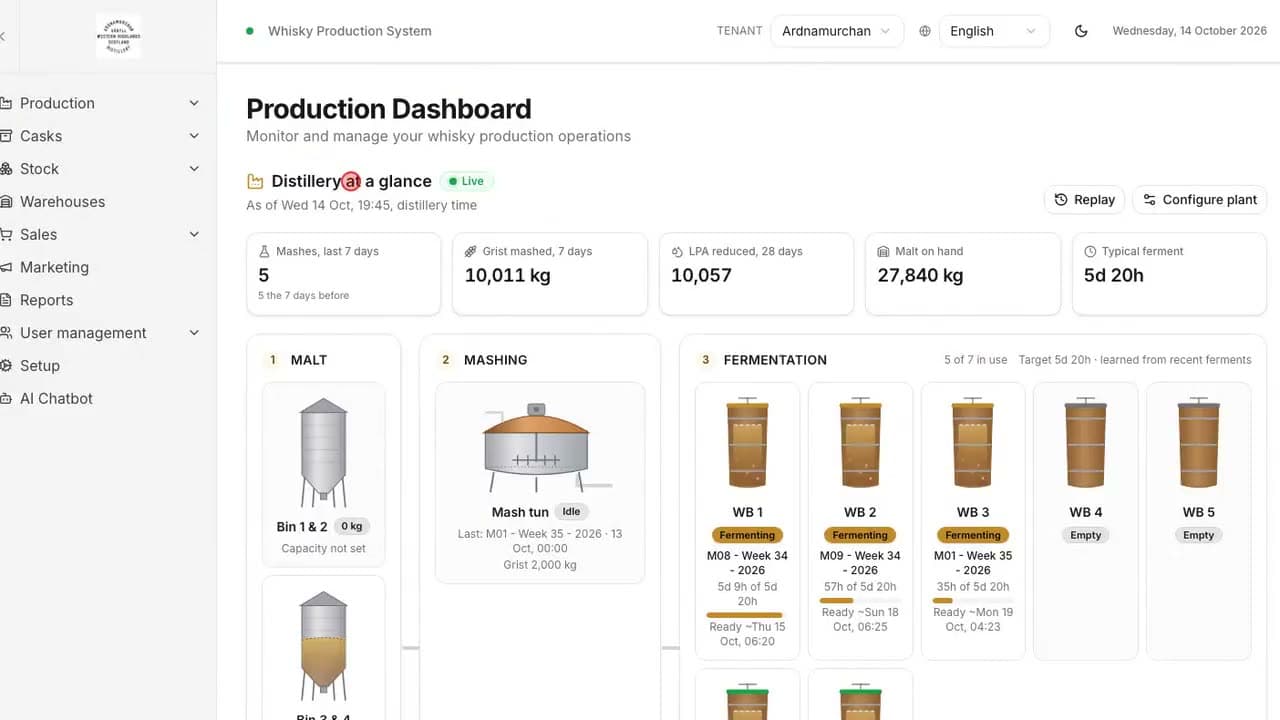Click the 27,840 kg malt value
The width and height of the screenshot is (1280, 720).
pos(920,275)
